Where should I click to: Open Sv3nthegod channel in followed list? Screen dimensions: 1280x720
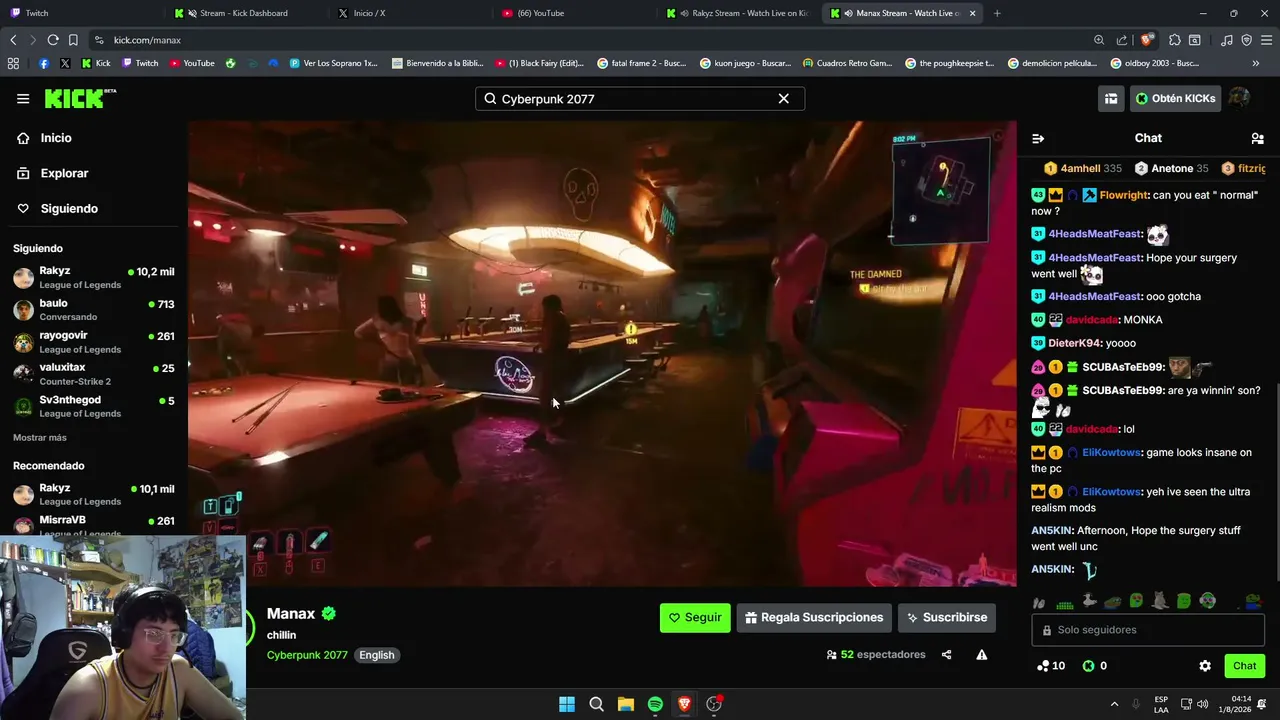click(94, 406)
